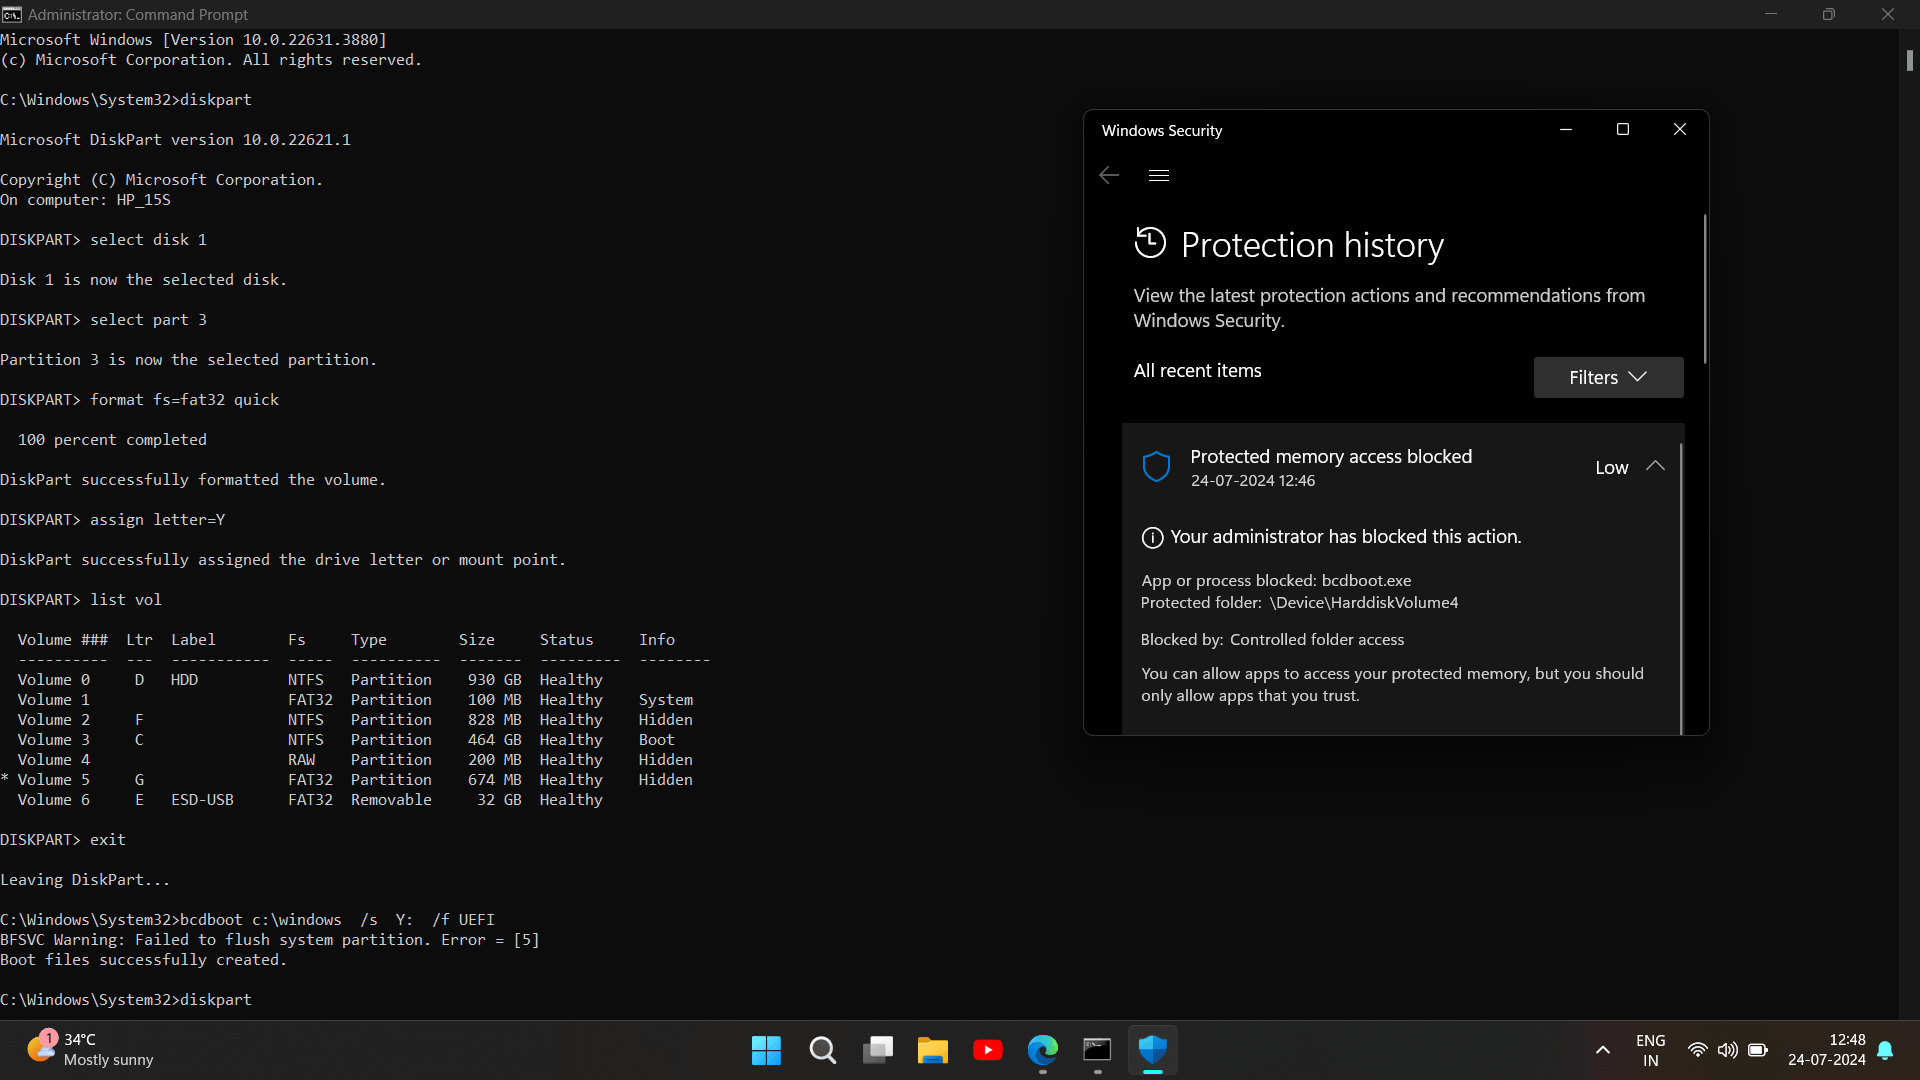Open Task View from the taskbar
The image size is (1920, 1080).
coord(878,1050)
